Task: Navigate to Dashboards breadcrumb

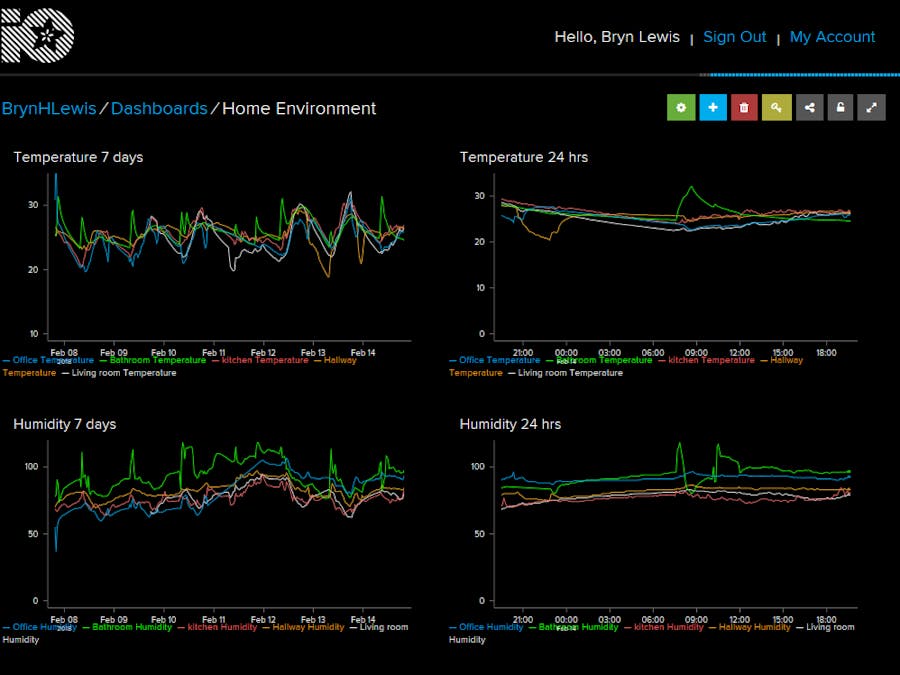Action: [x=159, y=109]
